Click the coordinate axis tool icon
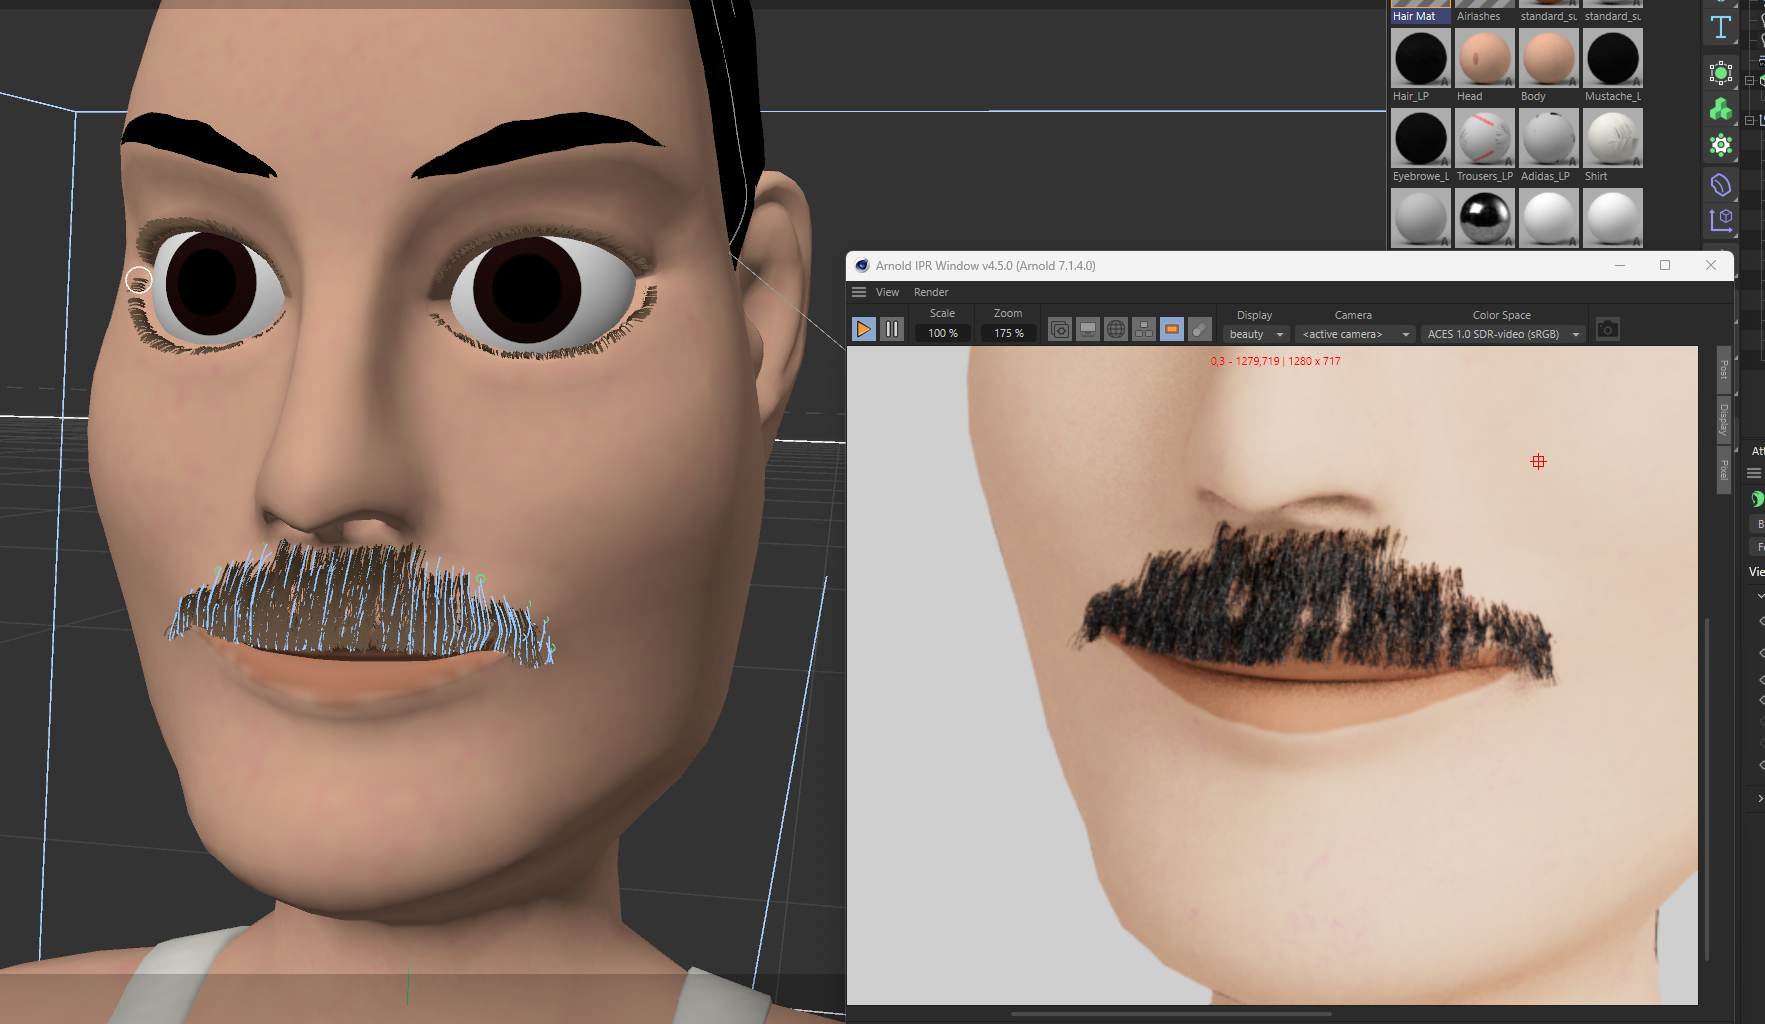The height and width of the screenshot is (1024, 1765). pos(1722,220)
